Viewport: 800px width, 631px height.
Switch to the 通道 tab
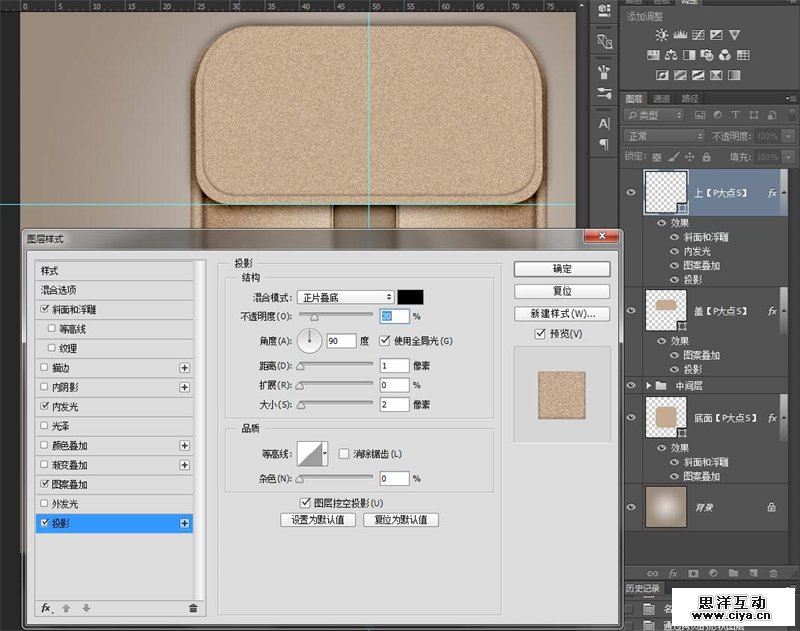tap(661, 98)
